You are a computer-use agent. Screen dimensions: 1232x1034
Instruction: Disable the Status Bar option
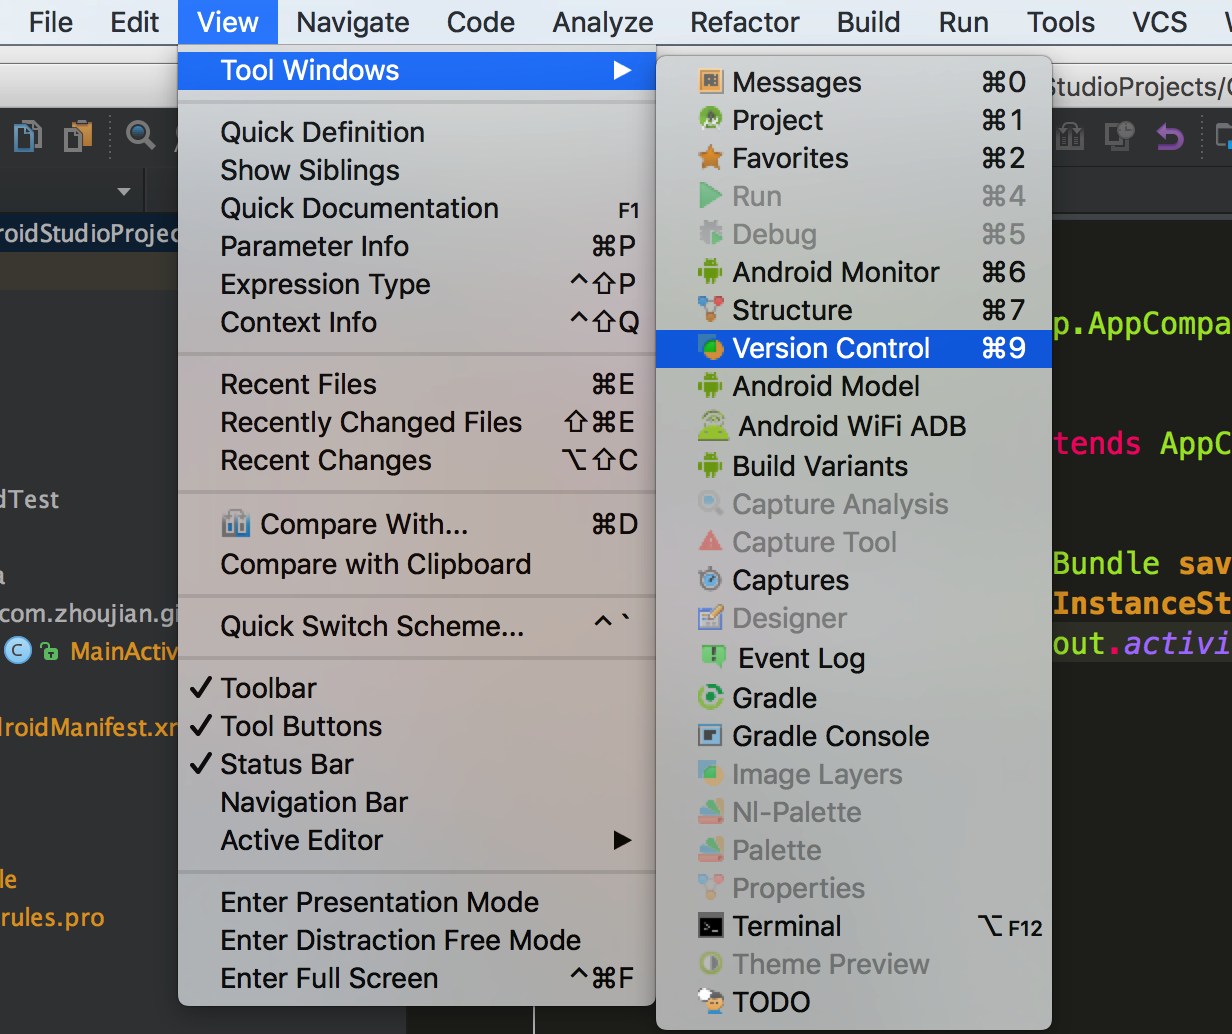click(286, 764)
